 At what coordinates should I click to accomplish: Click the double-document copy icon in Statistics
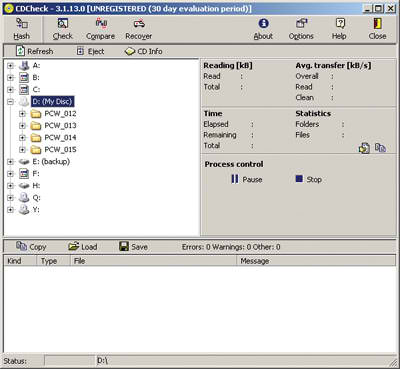point(380,147)
